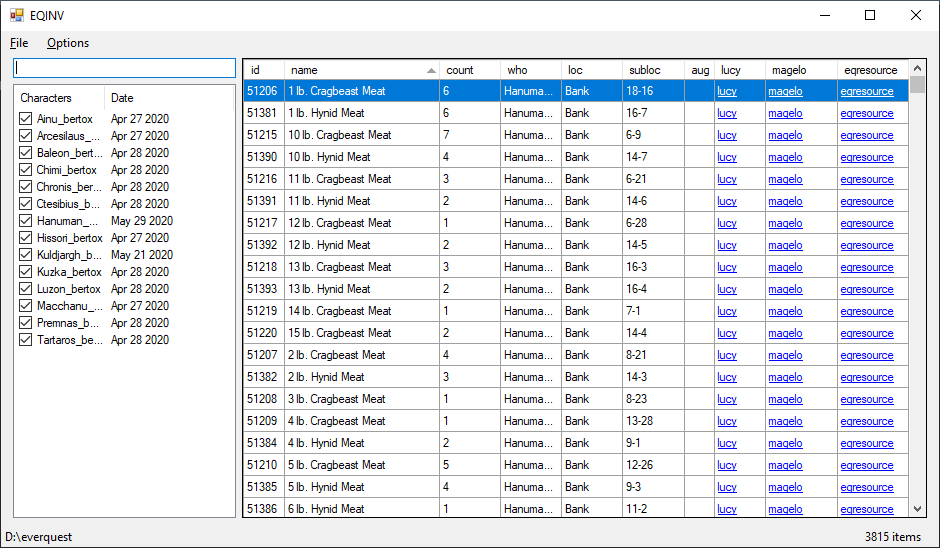
Task: Sort character list by Date header
Action: click(122, 98)
